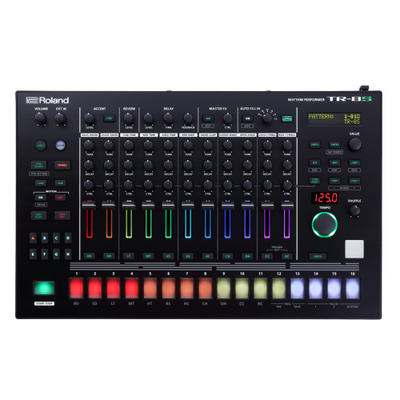This screenshot has height=400, width=400.
Task: Click the SHIFT button
Action: (41, 145)
